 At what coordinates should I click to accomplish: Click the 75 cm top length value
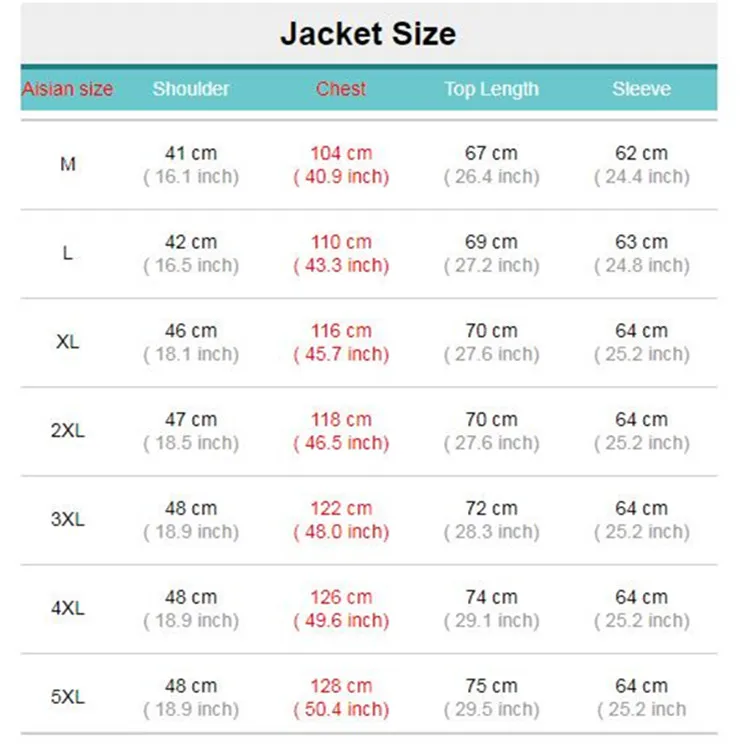tap(491, 686)
